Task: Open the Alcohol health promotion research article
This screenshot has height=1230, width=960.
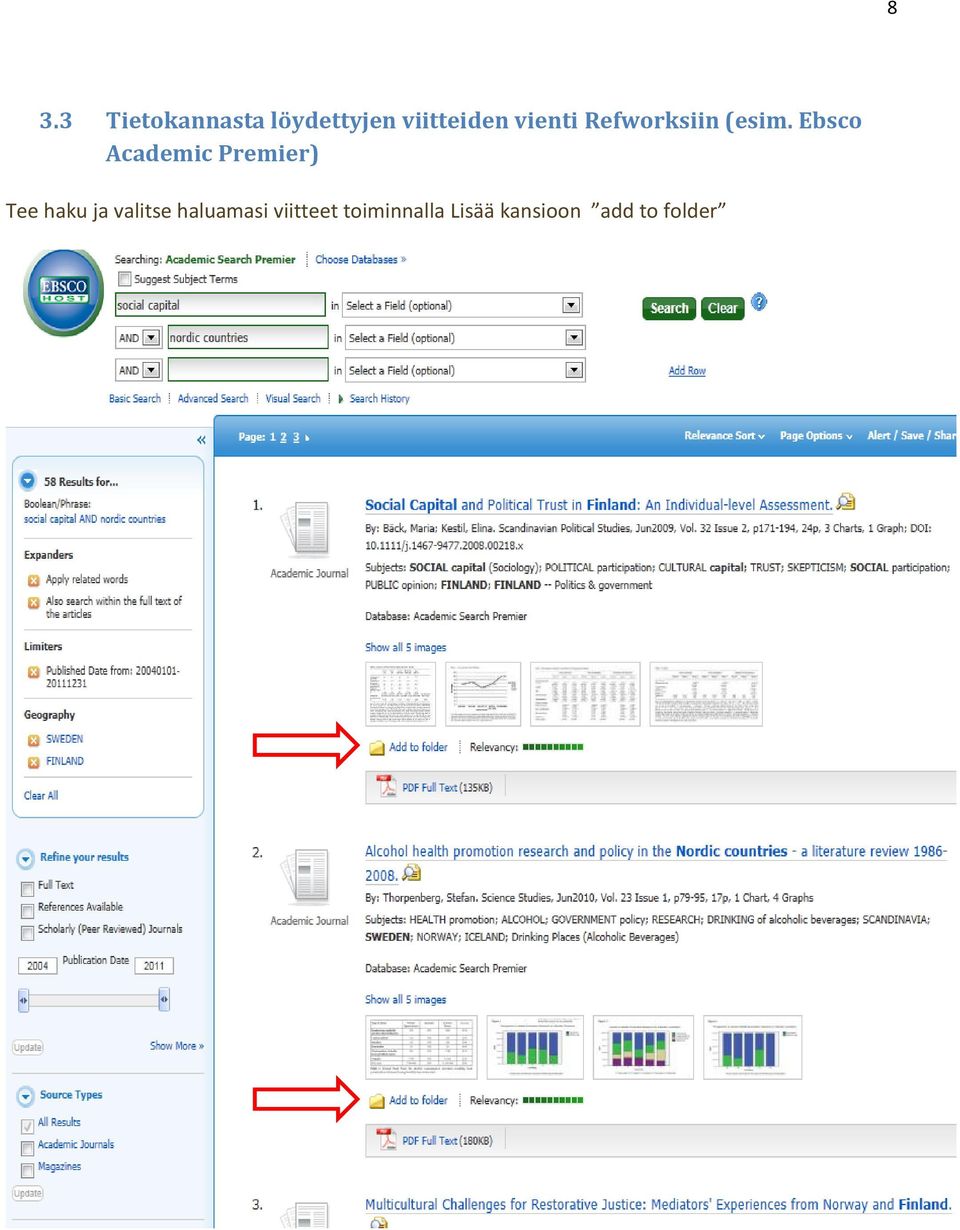Action: pos(656,863)
